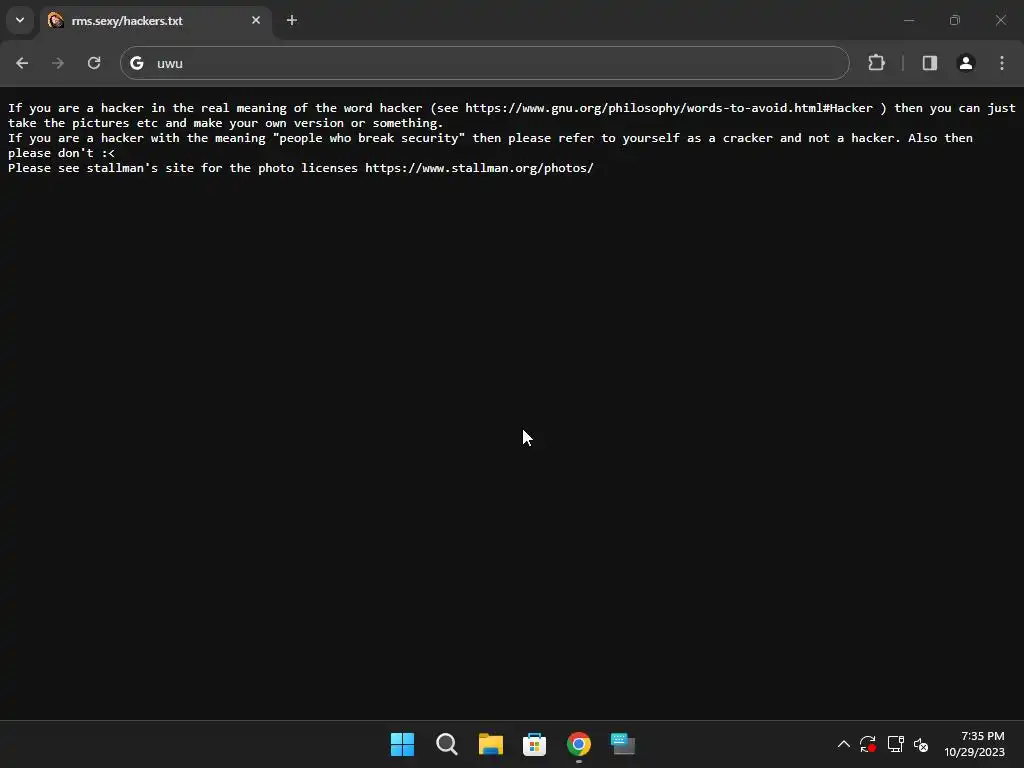The image size is (1024, 768).
Task: Minimize the Chrome window
Action: (x=908, y=20)
